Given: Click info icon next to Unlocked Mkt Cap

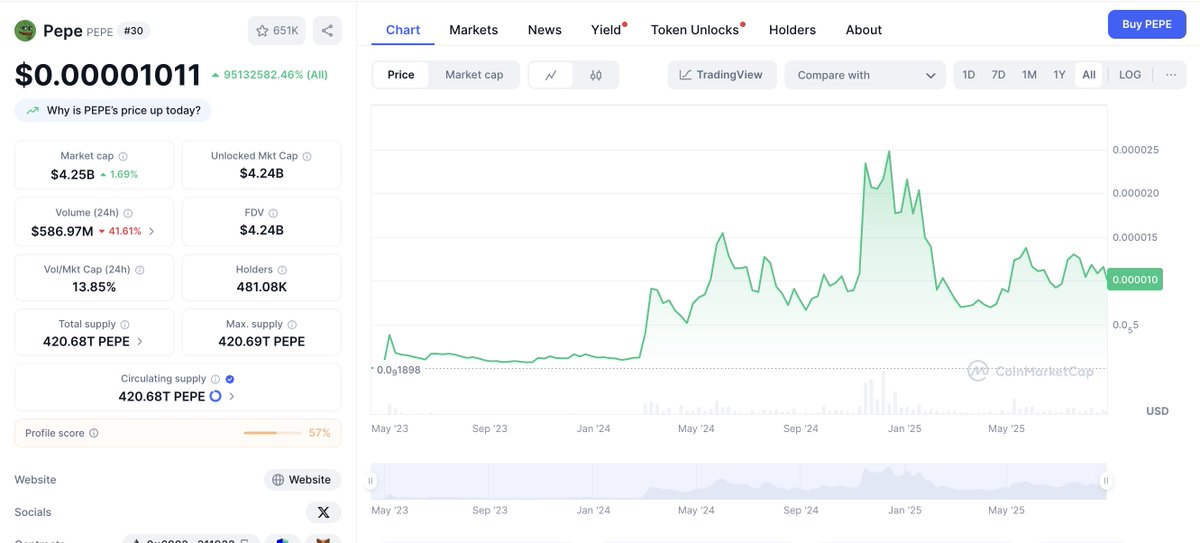Looking at the screenshot, I should (307, 156).
